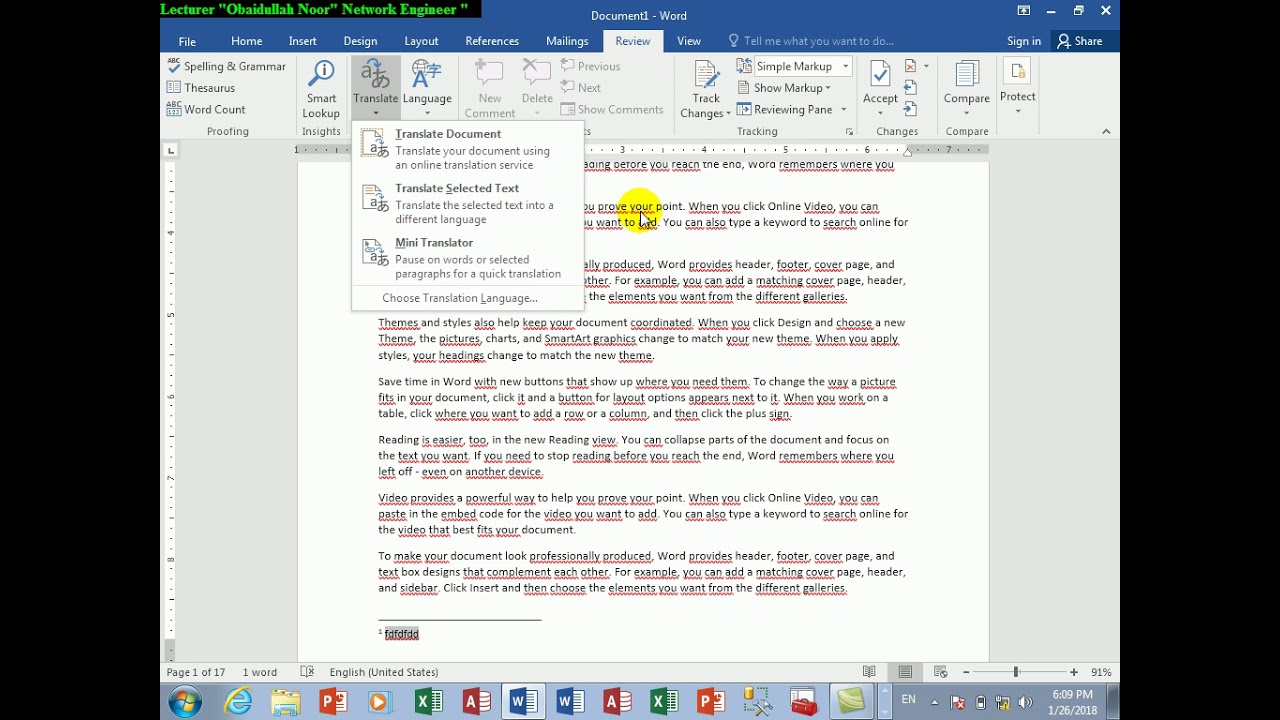Switch to the Insert tab
The height and width of the screenshot is (720, 1280).
point(302,41)
